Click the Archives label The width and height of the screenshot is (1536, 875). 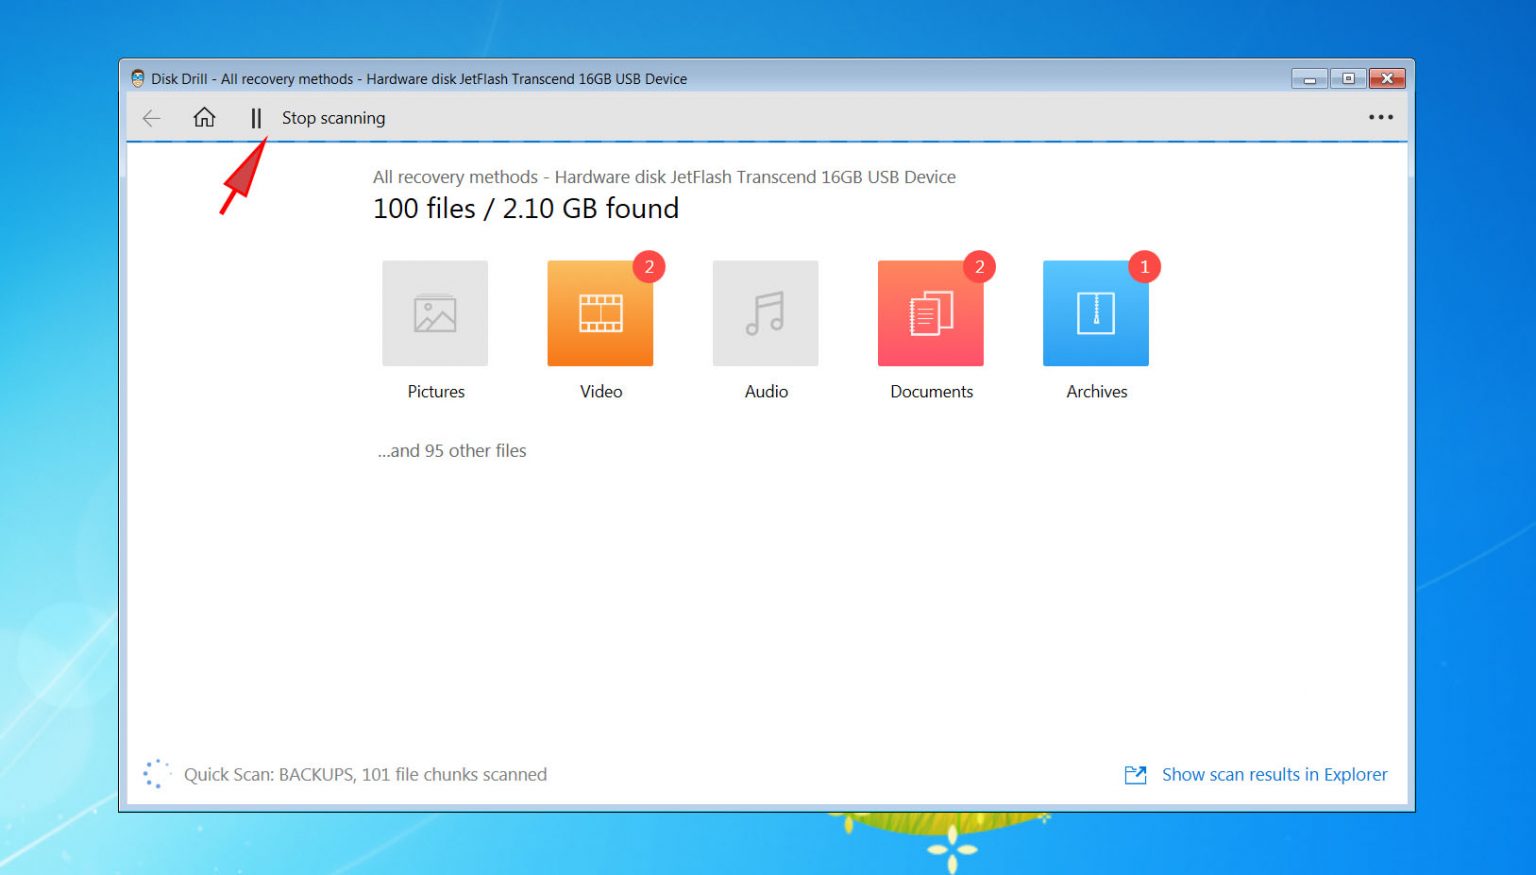click(x=1096, y=392)
